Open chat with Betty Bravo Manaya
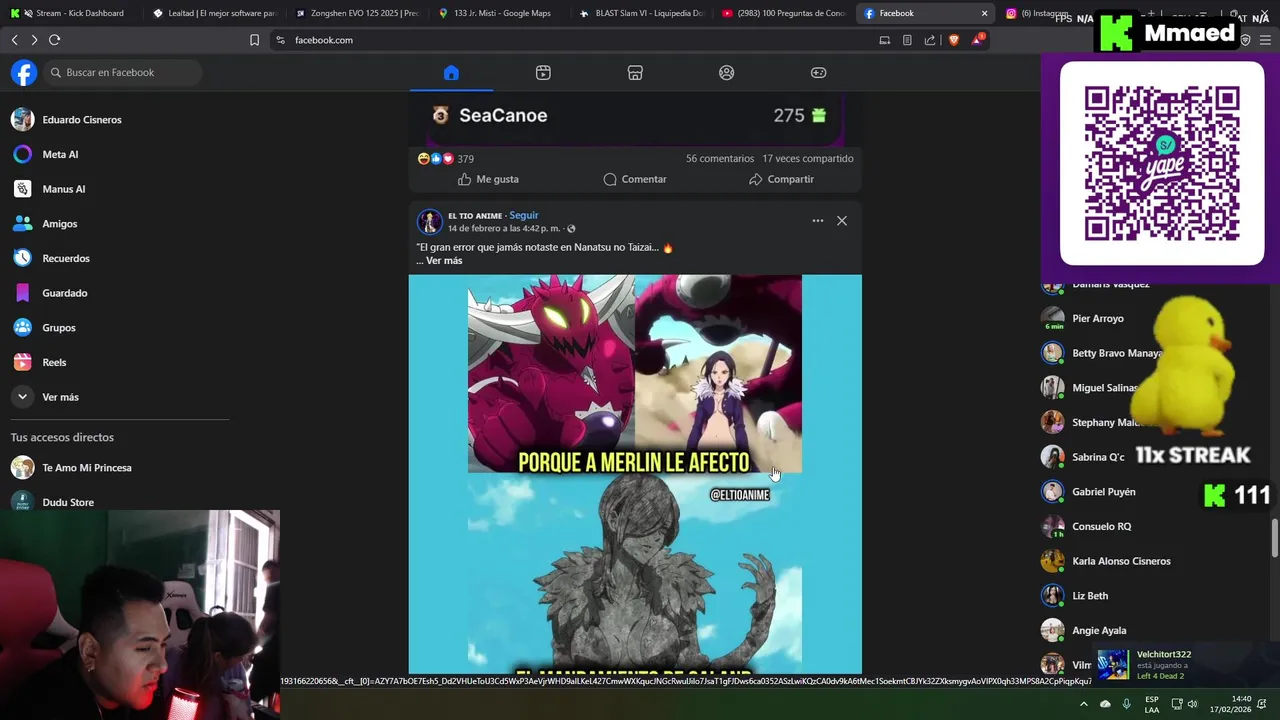 [x=1115, y=353]
